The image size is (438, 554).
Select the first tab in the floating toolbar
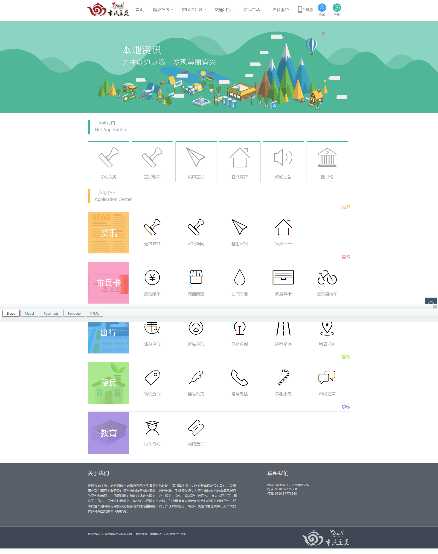(x=11, y=314)
